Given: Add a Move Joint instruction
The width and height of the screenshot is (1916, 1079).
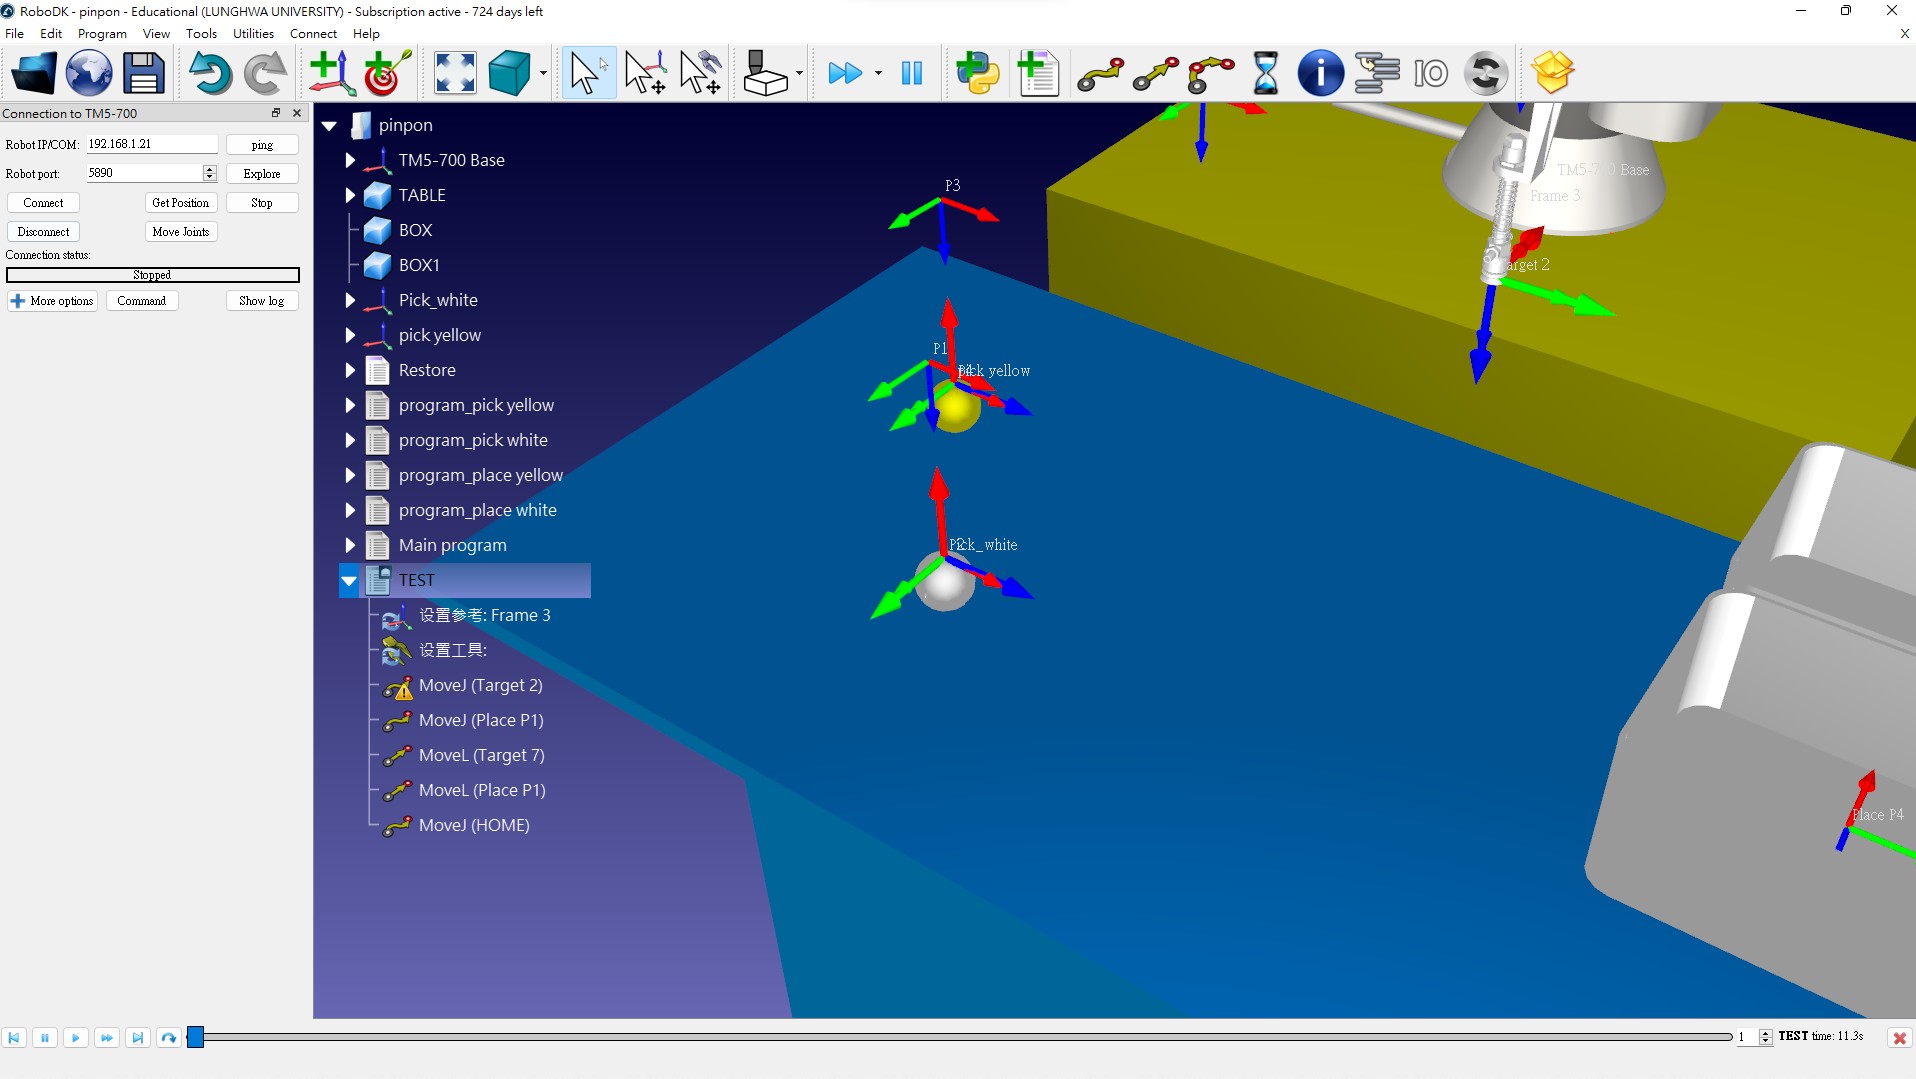Looking at the screenshot, I should point(1100,74).
